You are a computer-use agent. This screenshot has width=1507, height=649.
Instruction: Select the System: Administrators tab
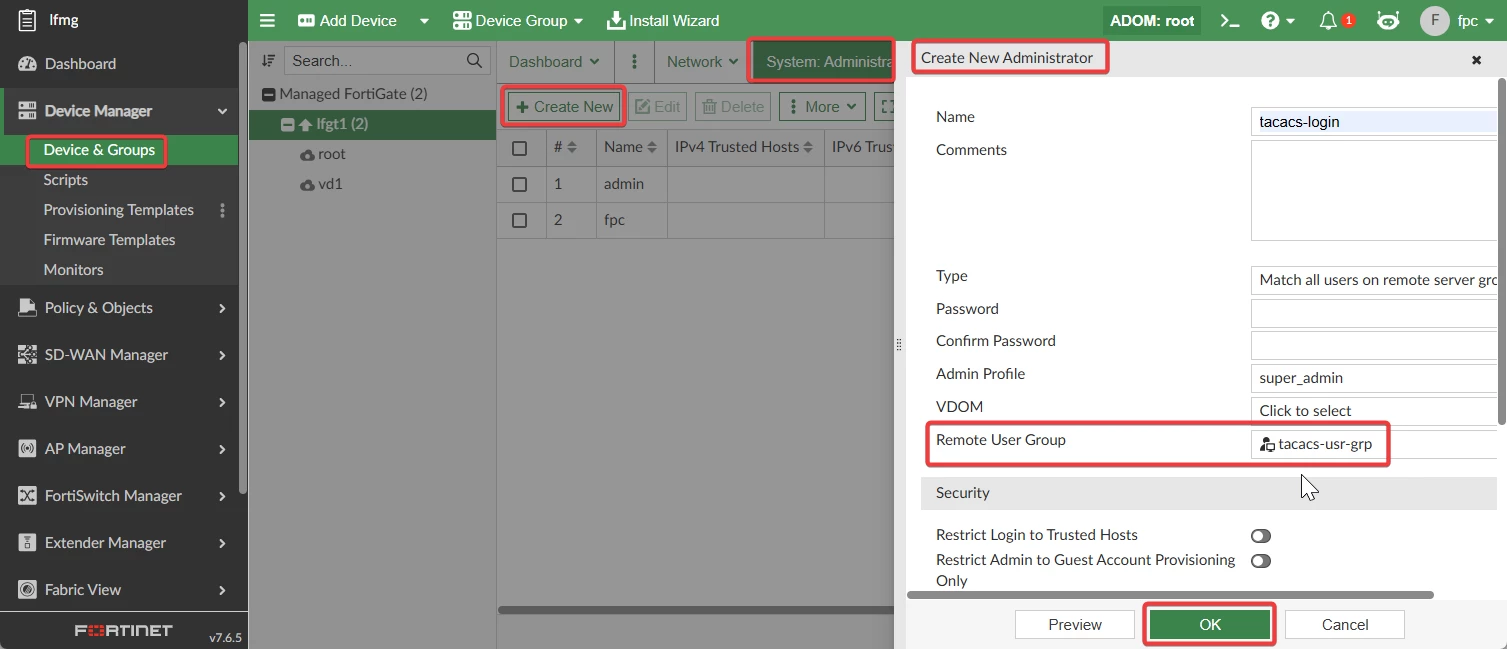tap(822, 61)
